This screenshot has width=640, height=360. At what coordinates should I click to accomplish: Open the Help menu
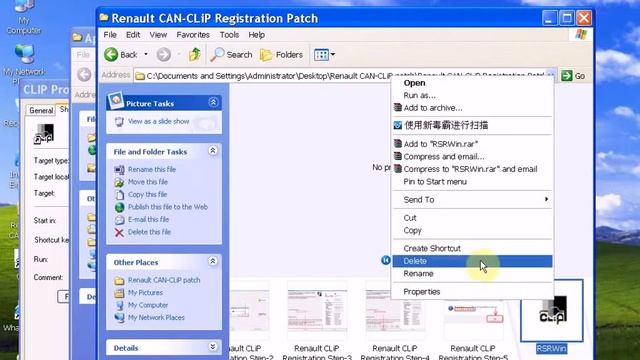257,35
